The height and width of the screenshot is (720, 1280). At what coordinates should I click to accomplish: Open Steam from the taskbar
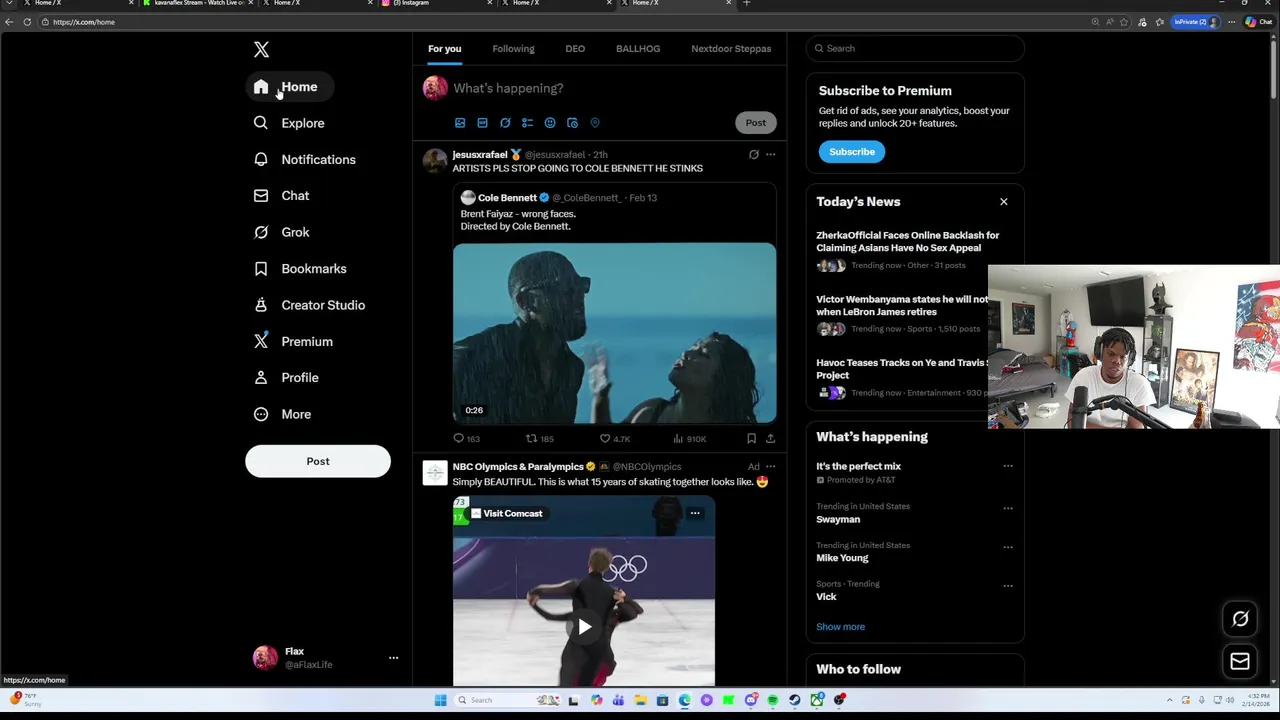tap(794, 700)
